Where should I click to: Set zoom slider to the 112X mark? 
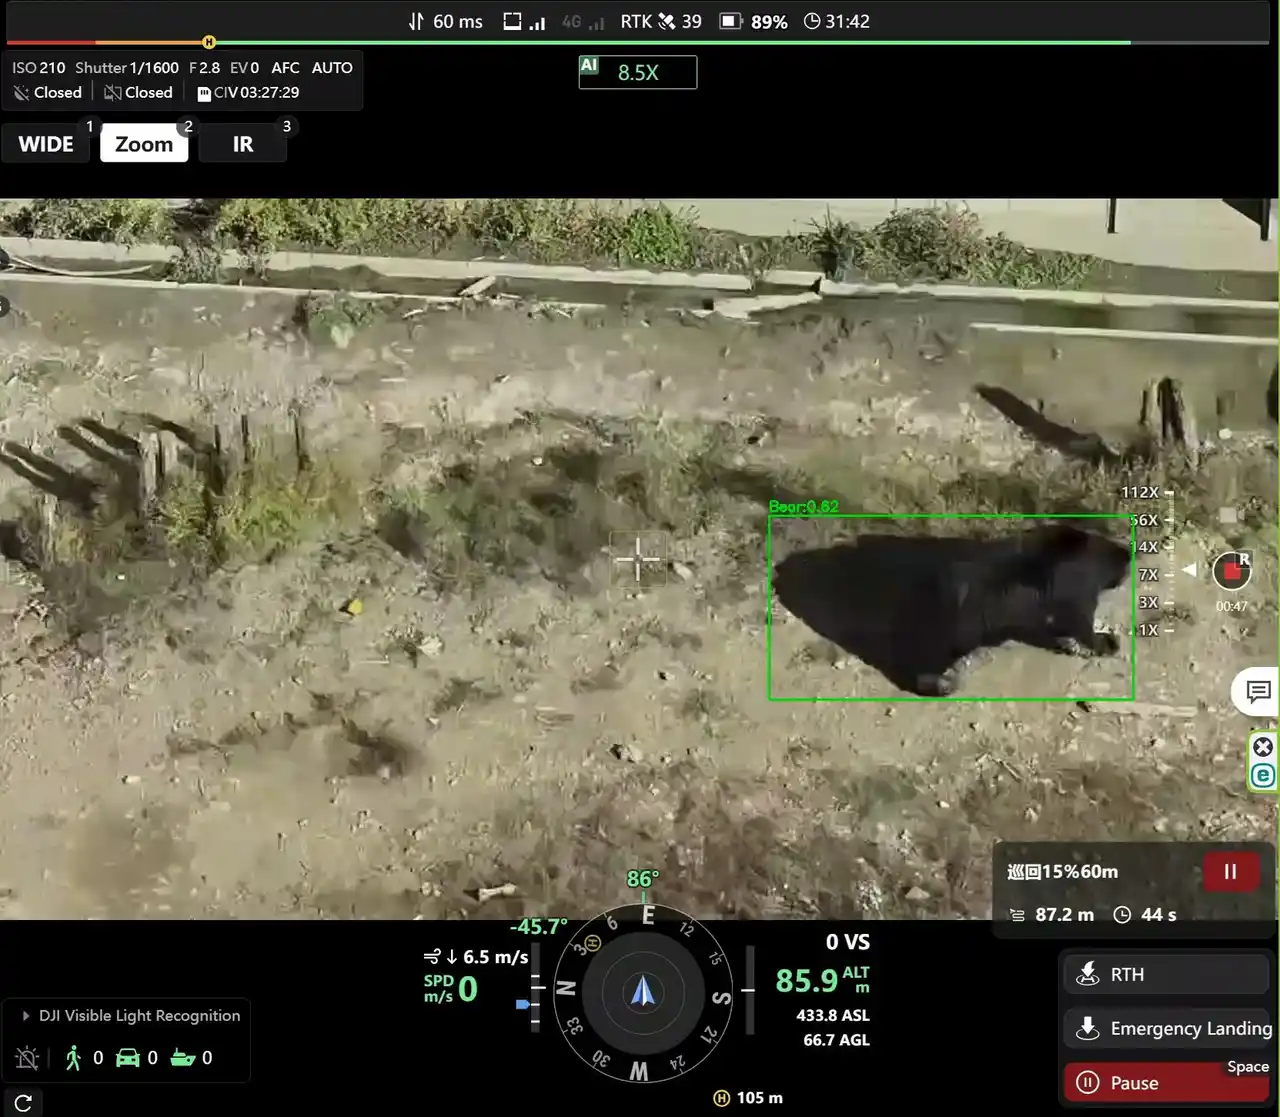point(1167,492)
